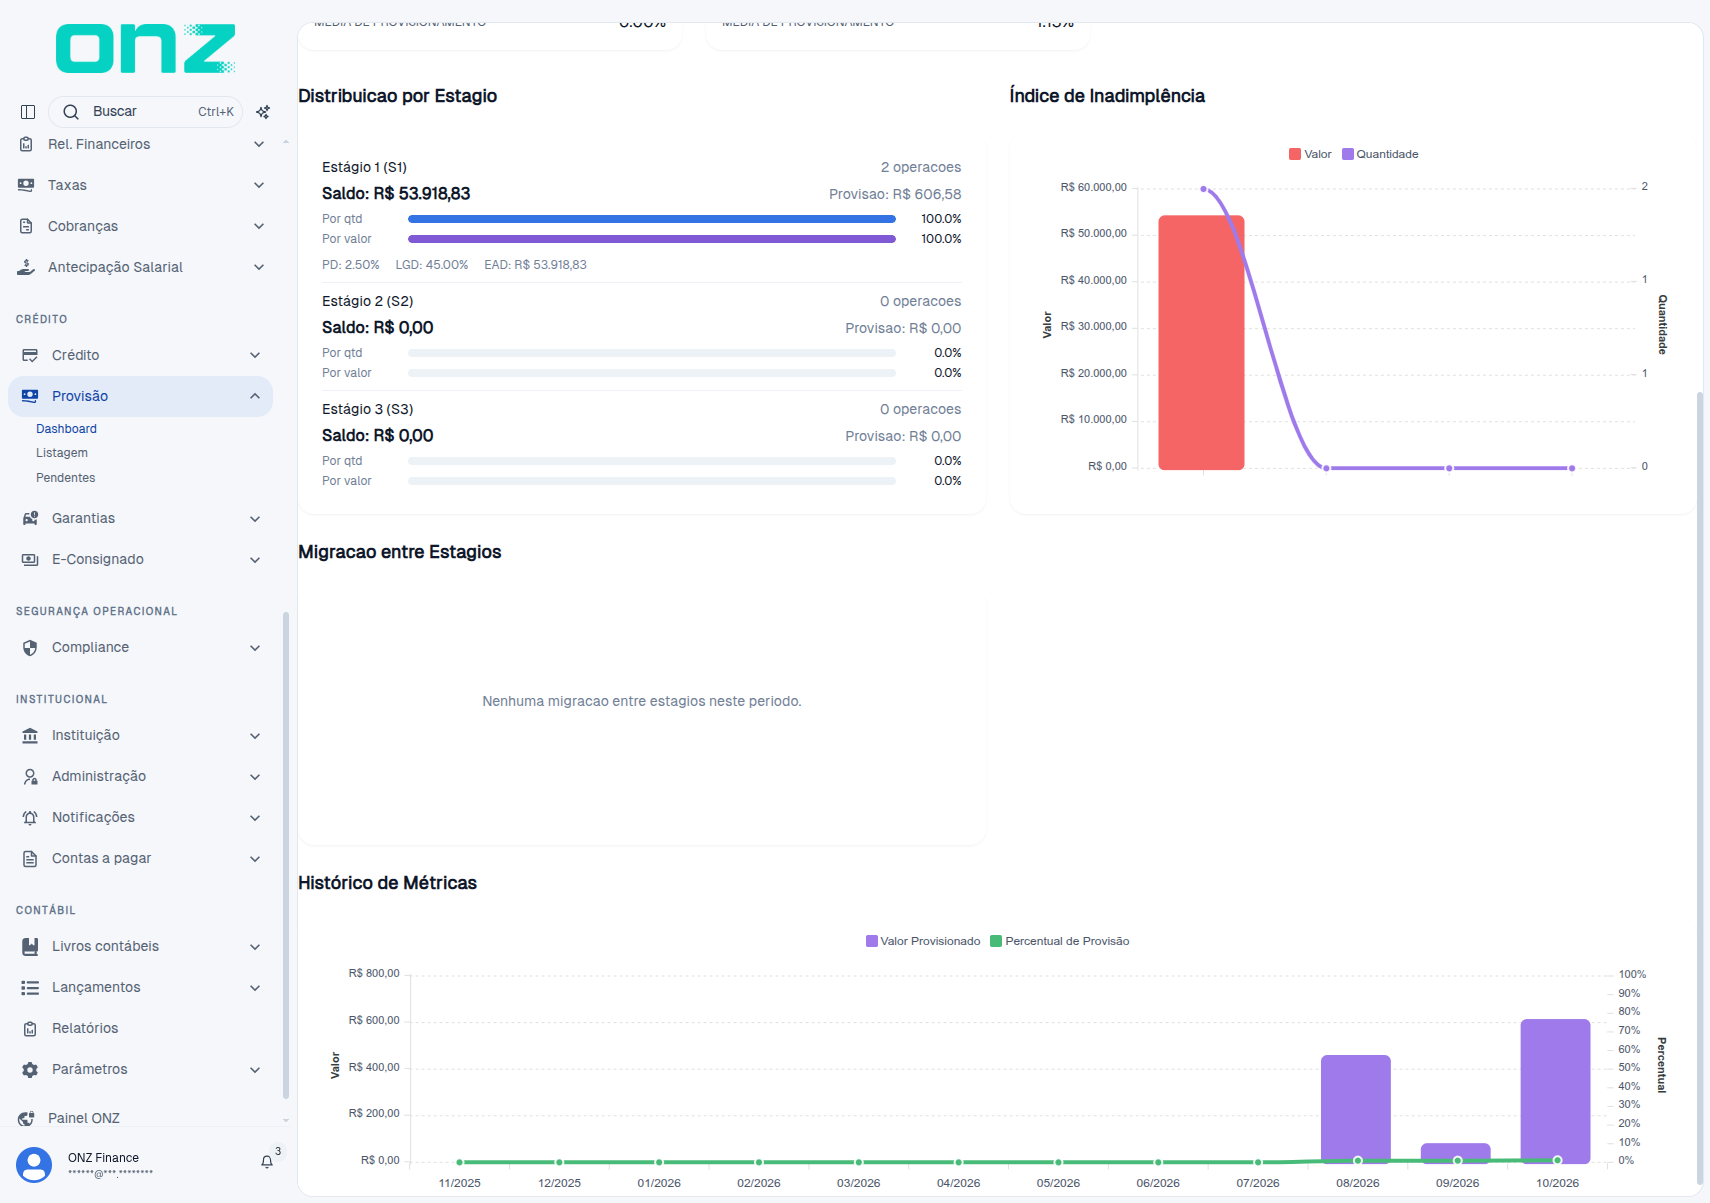Click the ONZ Finance user avatar
Image resolution: width=1710 pixels, height=1203 pixels.
[x=34, y=1165]
